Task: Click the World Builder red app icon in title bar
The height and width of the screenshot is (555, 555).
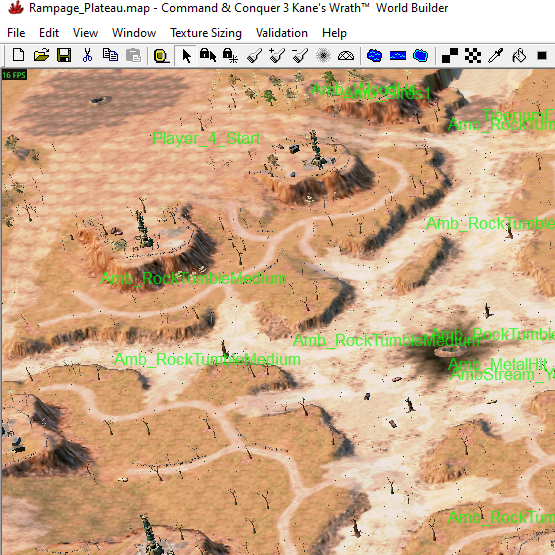Action: (16, 8)
